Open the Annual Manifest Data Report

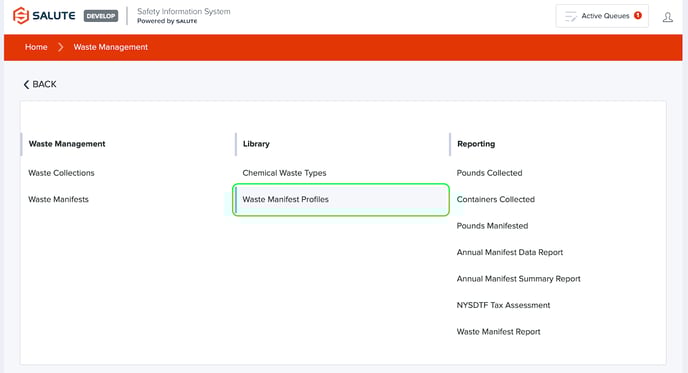coord(509,252)
